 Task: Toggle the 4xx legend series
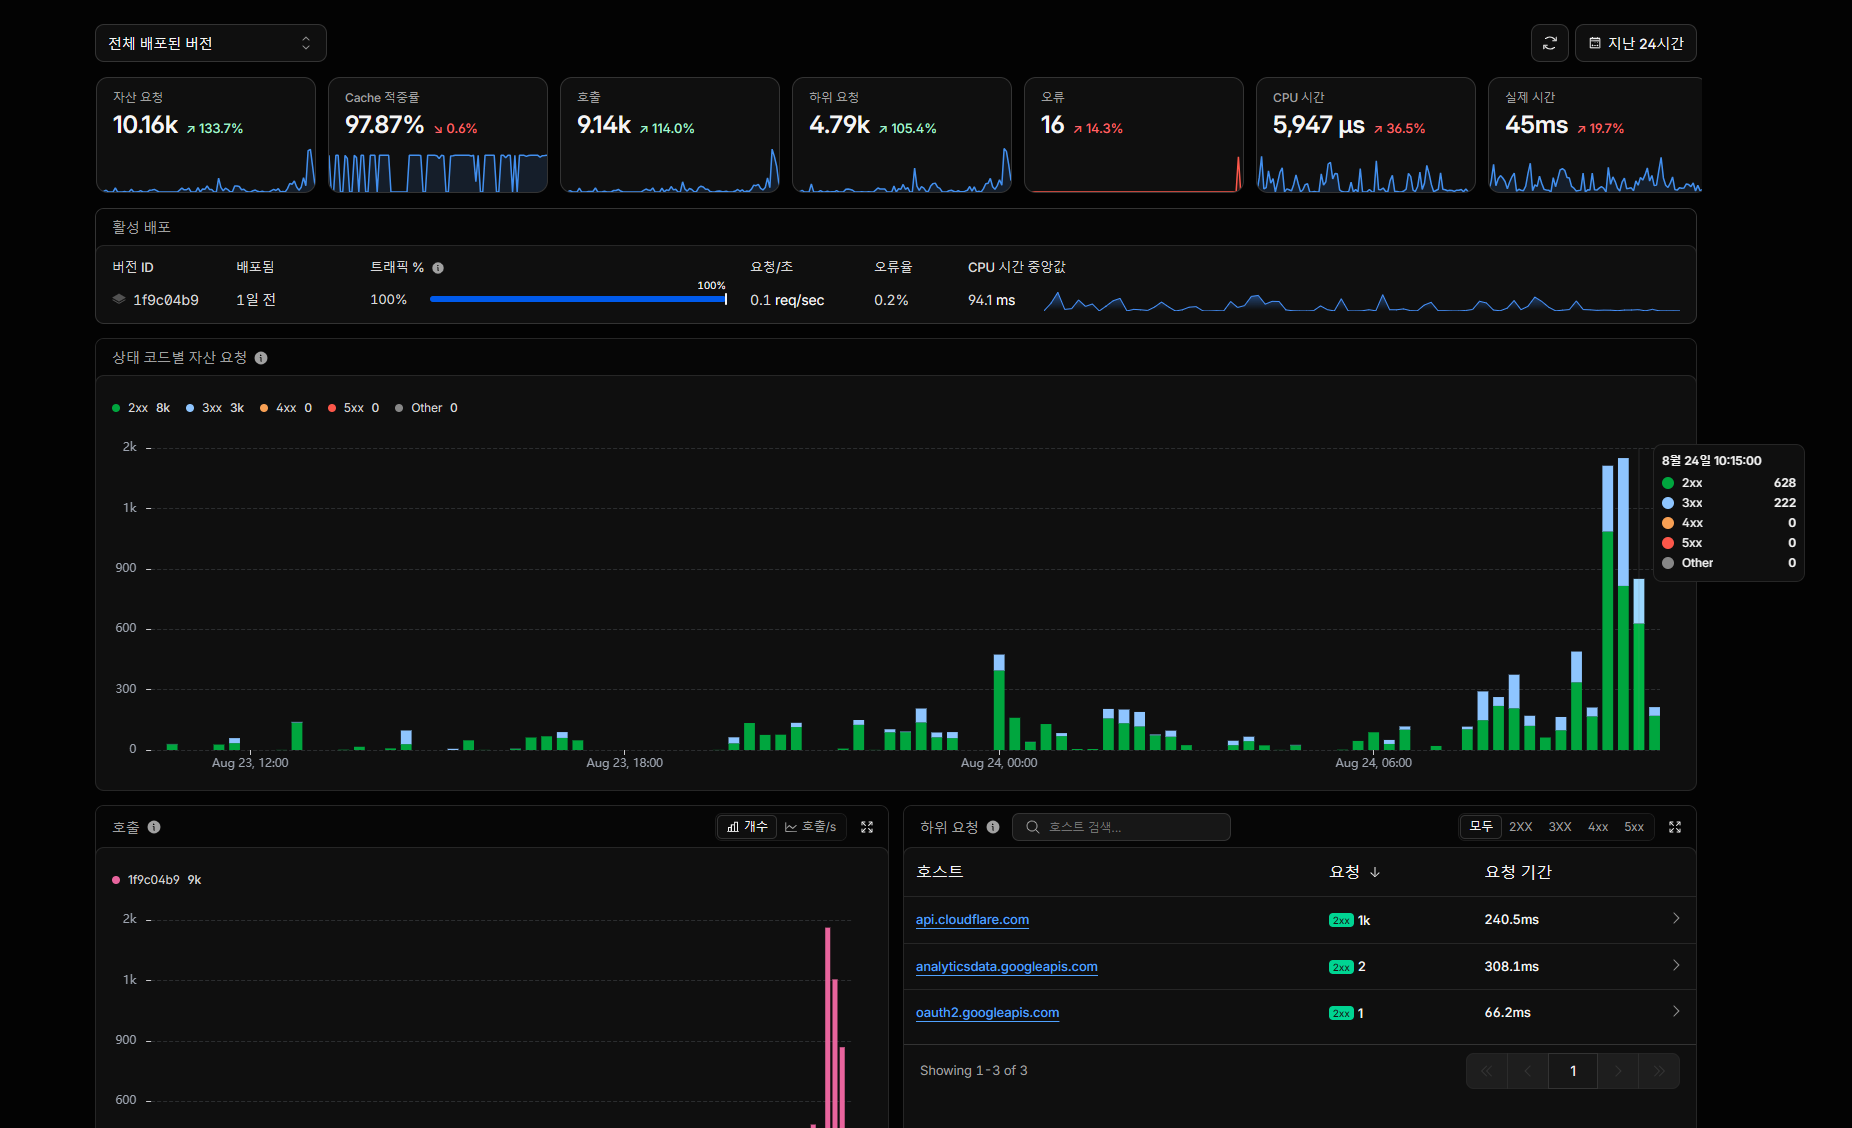pyautogui.click(x=286, y=408)
